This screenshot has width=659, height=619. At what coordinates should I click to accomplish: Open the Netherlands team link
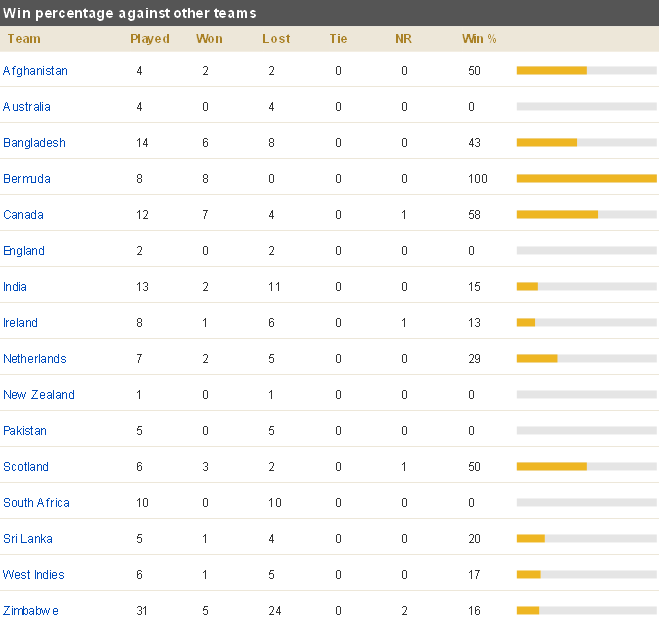point(35,359)
